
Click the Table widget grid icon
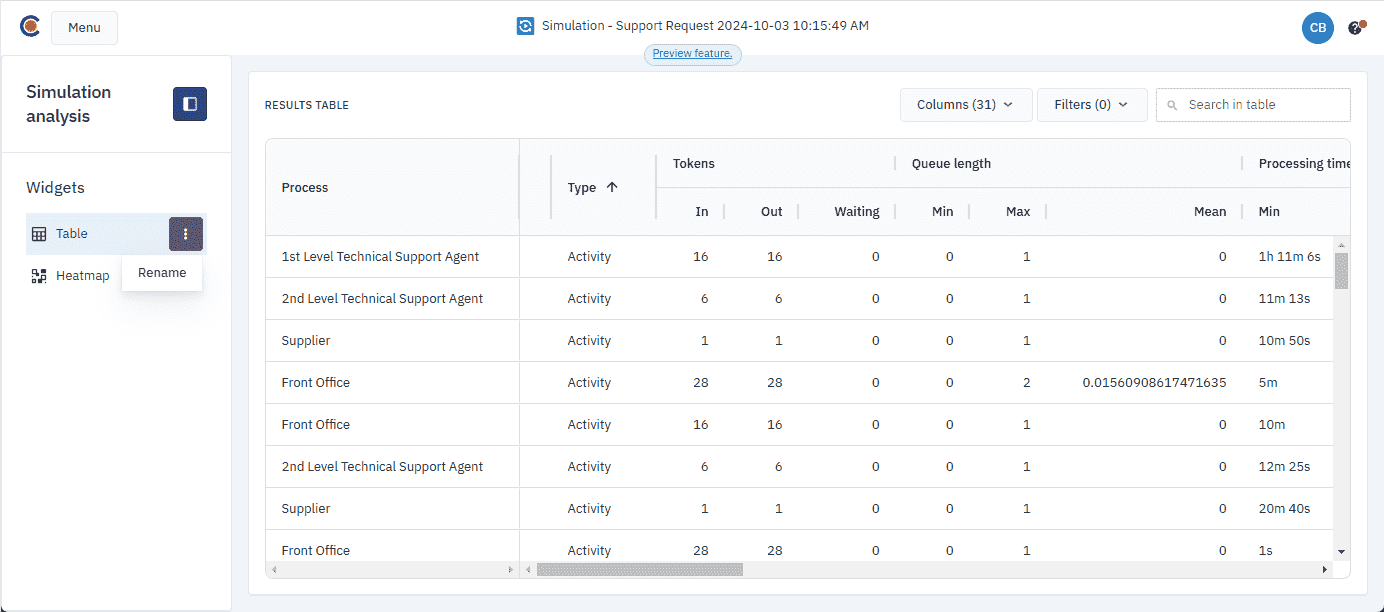pos(39,234)
